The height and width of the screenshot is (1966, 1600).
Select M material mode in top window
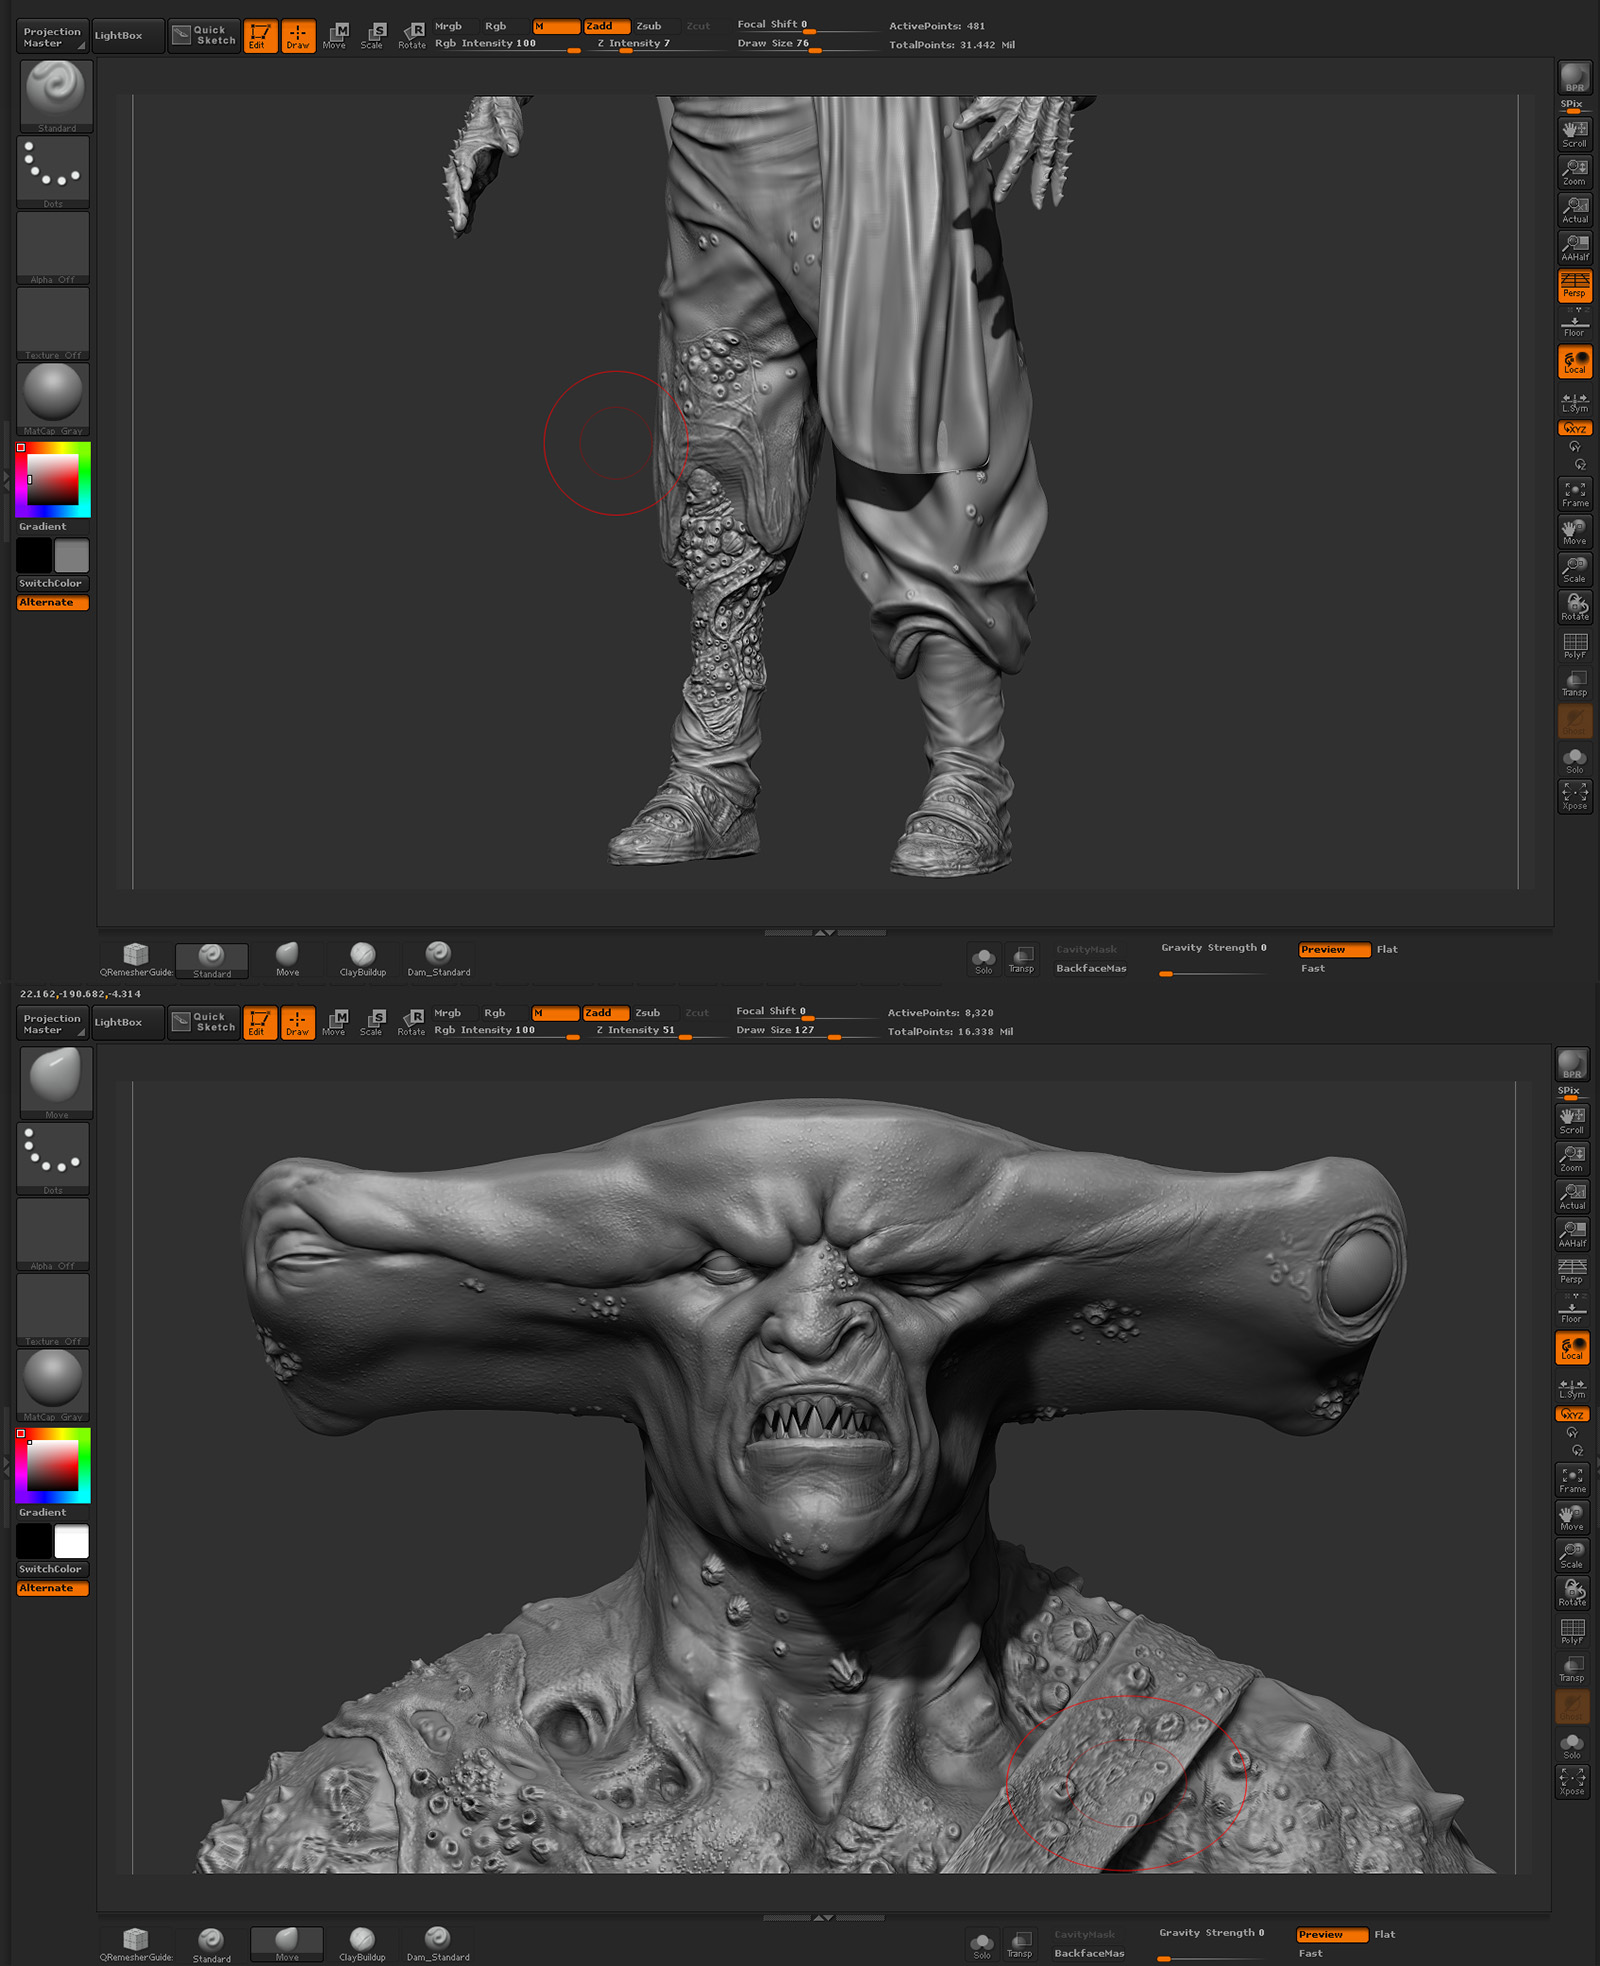[x=556, y=27]
